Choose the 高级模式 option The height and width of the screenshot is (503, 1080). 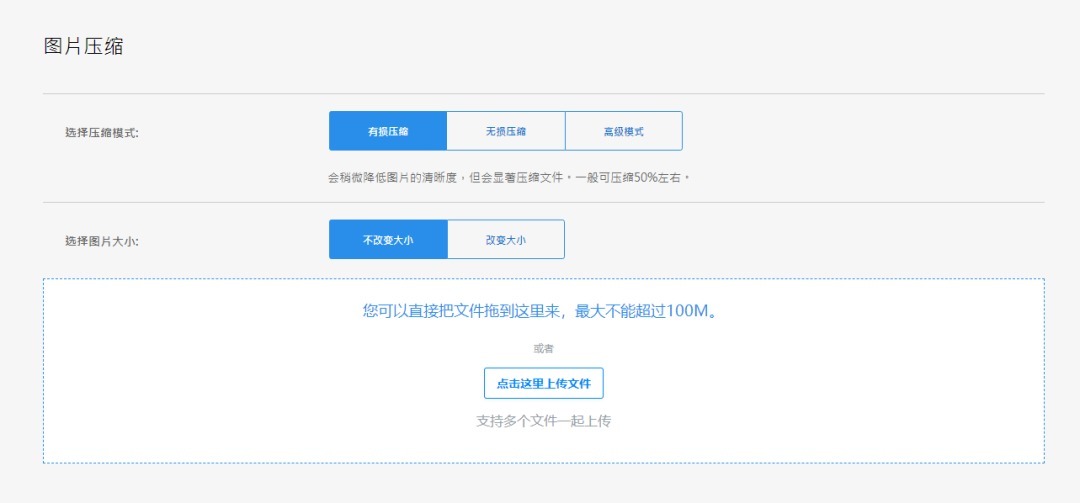tap(623, 131)
